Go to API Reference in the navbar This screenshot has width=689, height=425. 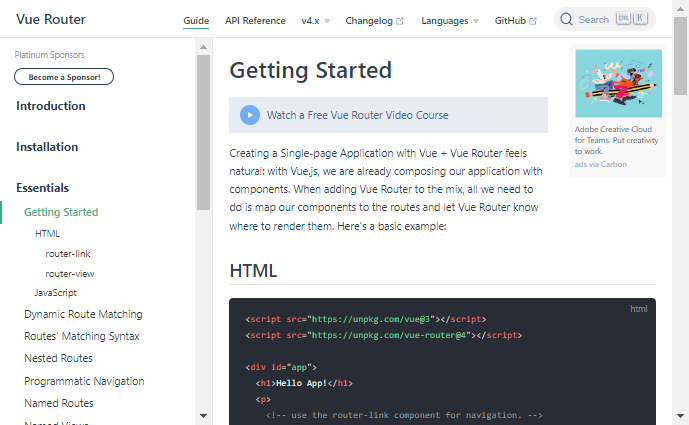coord(255,21)
